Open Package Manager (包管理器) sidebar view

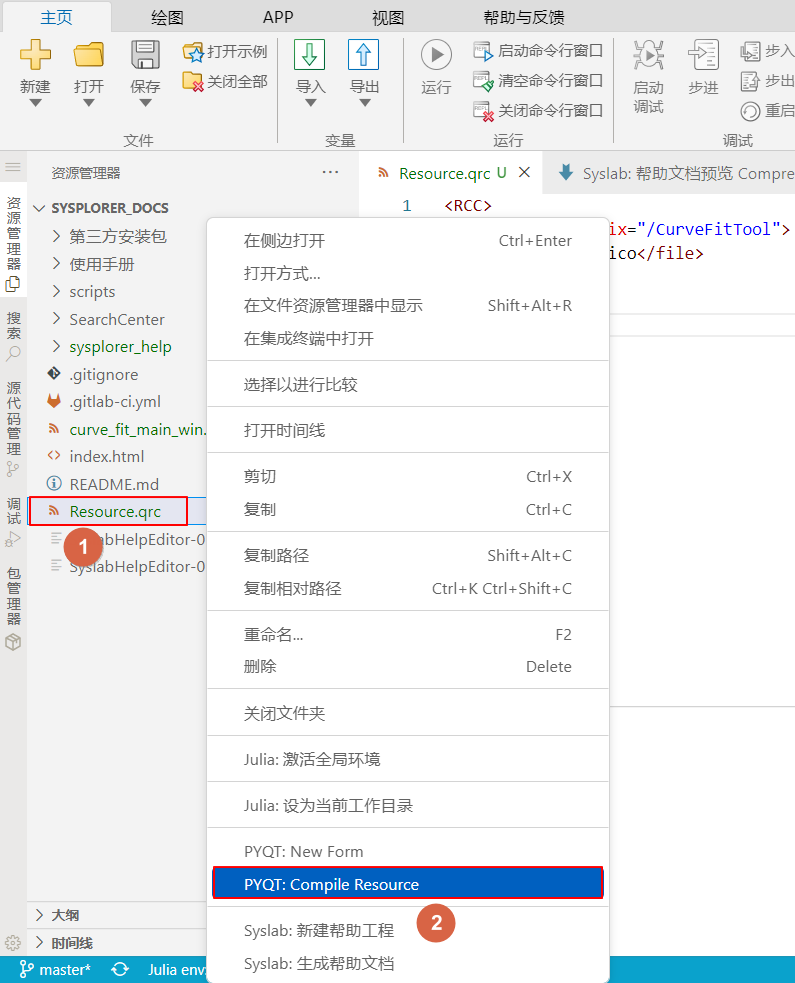tap(13, 609)
